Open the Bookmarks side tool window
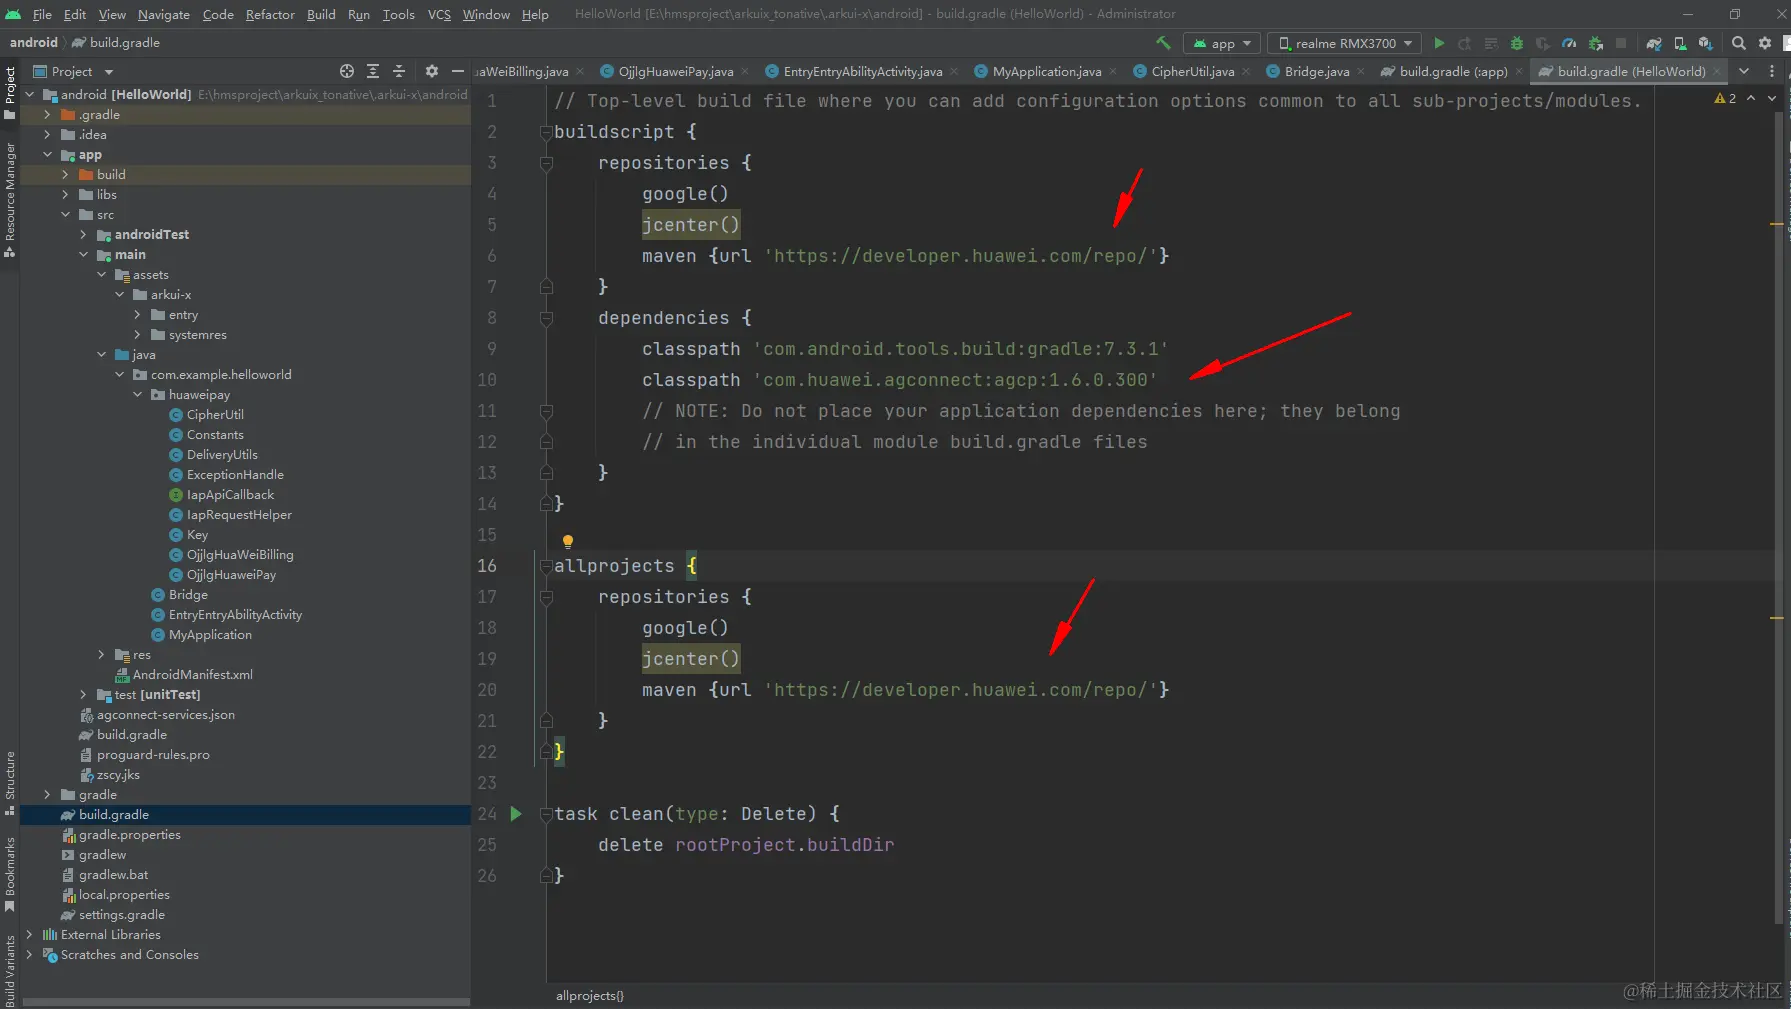The width and height of the screenshot is (1791, 1009). point(10,874)
